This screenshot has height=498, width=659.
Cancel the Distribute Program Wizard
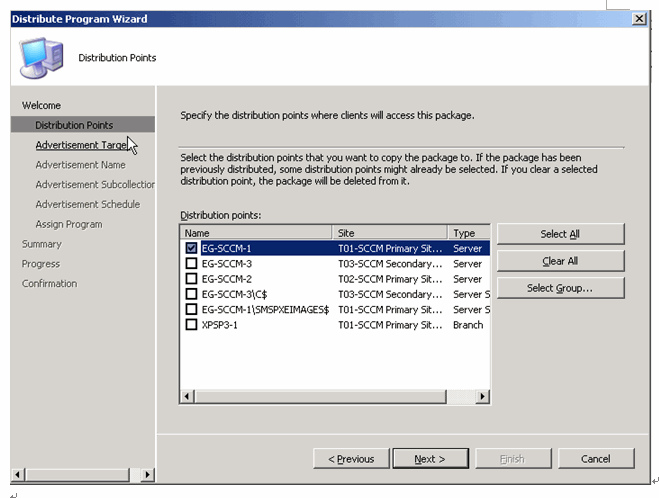click(596, 458)
